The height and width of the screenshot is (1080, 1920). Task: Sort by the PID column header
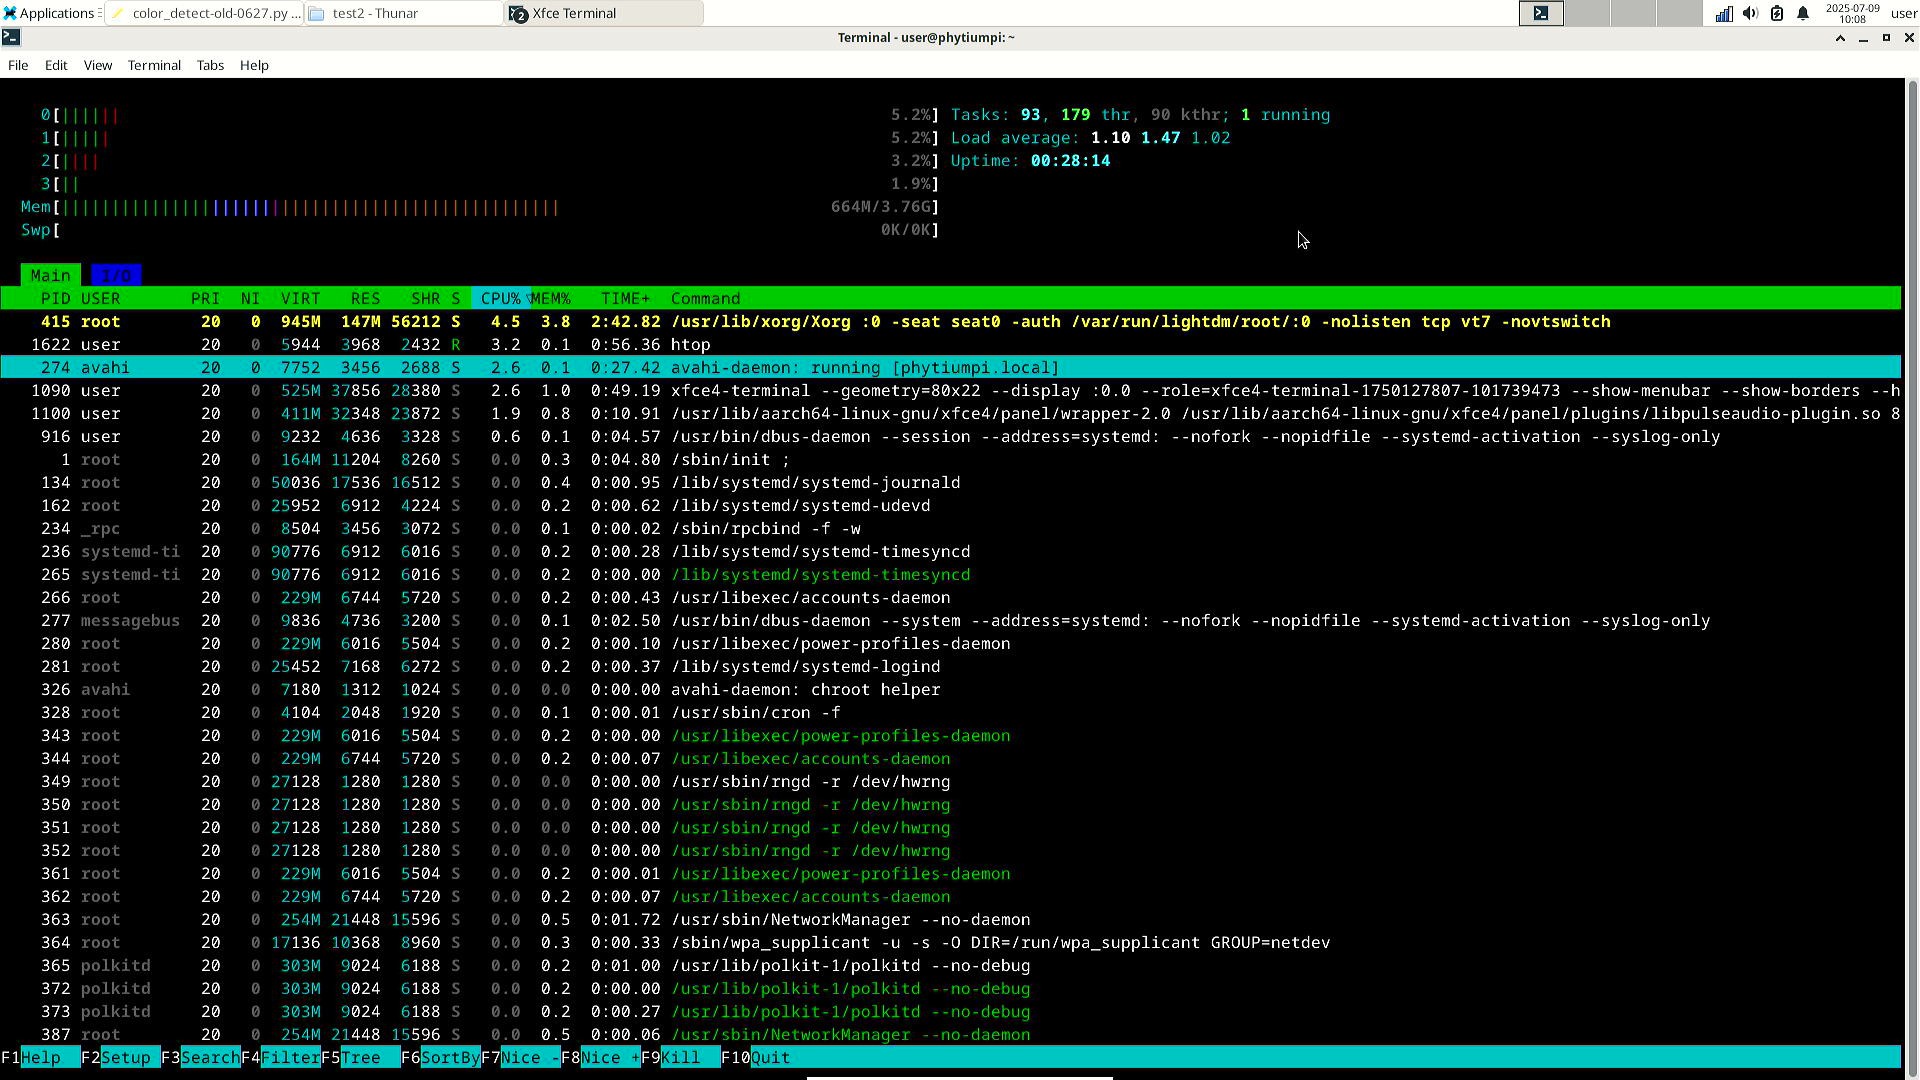point(55,299)
